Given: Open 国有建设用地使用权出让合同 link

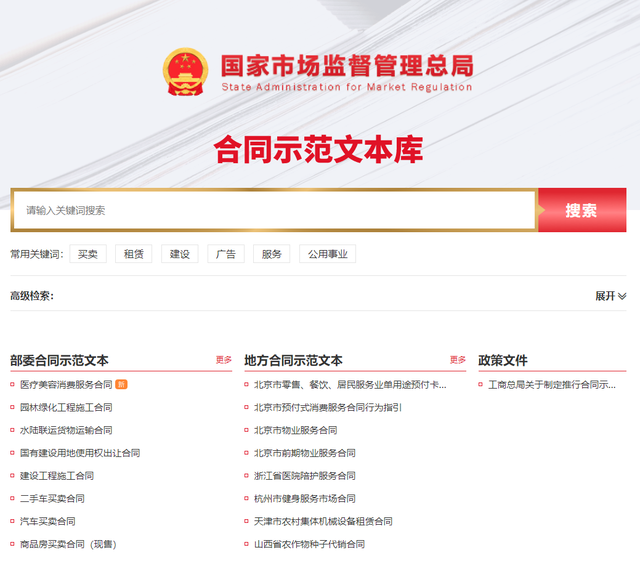Looking at the screenshot, I should [80, 453].
